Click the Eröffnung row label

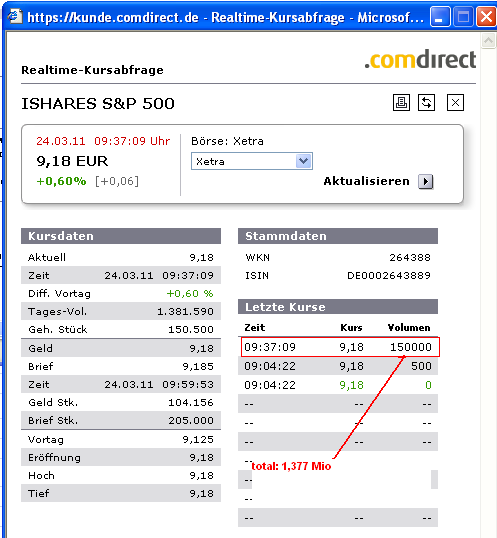pyautogui.click(x=55, y=457)
